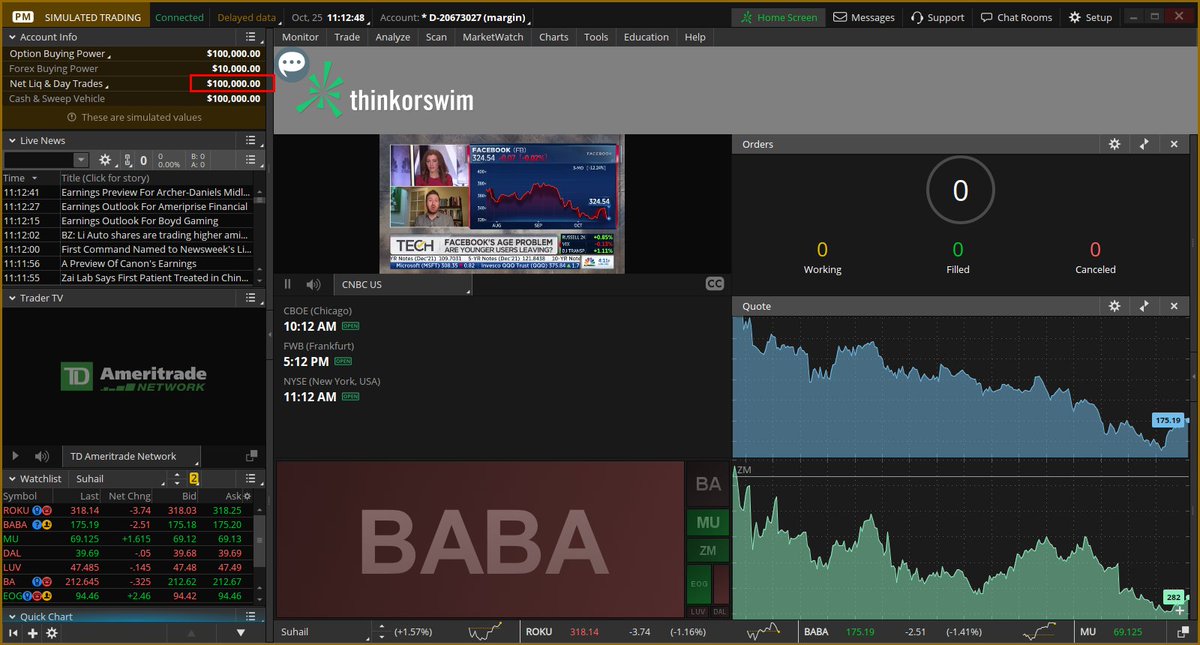Switch to the Analyze tab

tap(393, 37)
